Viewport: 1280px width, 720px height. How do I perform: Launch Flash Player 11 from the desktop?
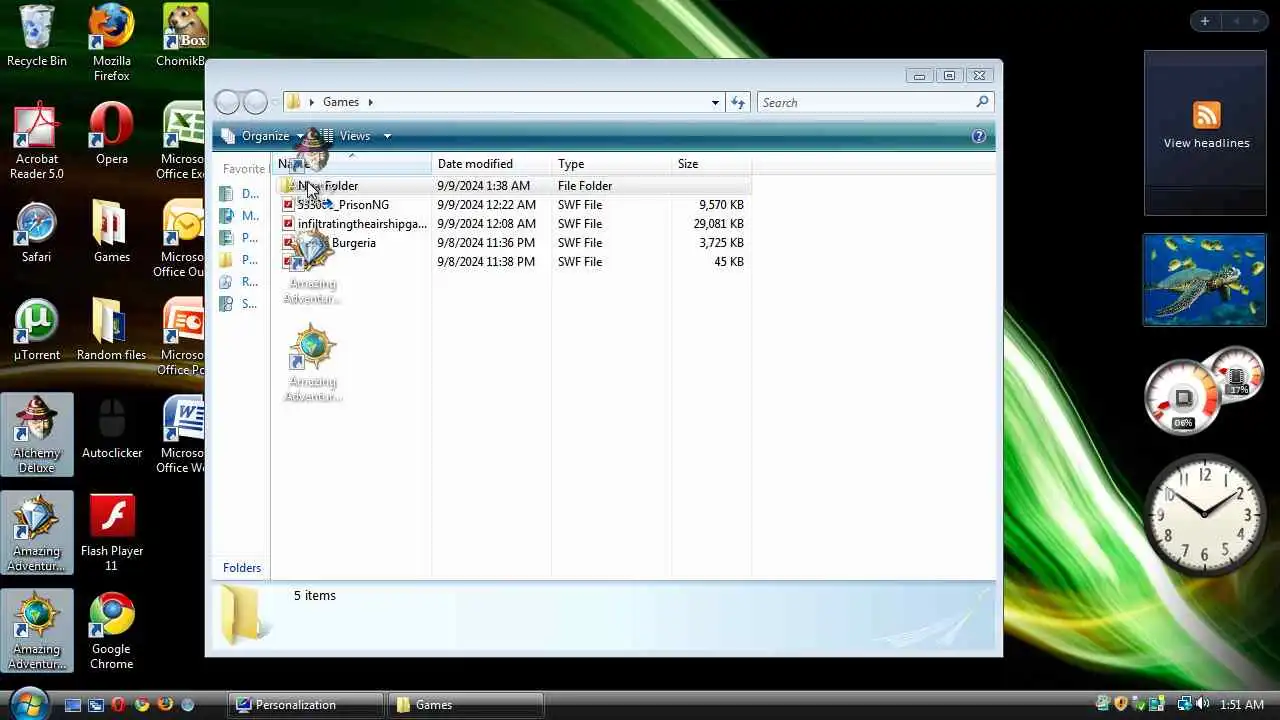111,533
